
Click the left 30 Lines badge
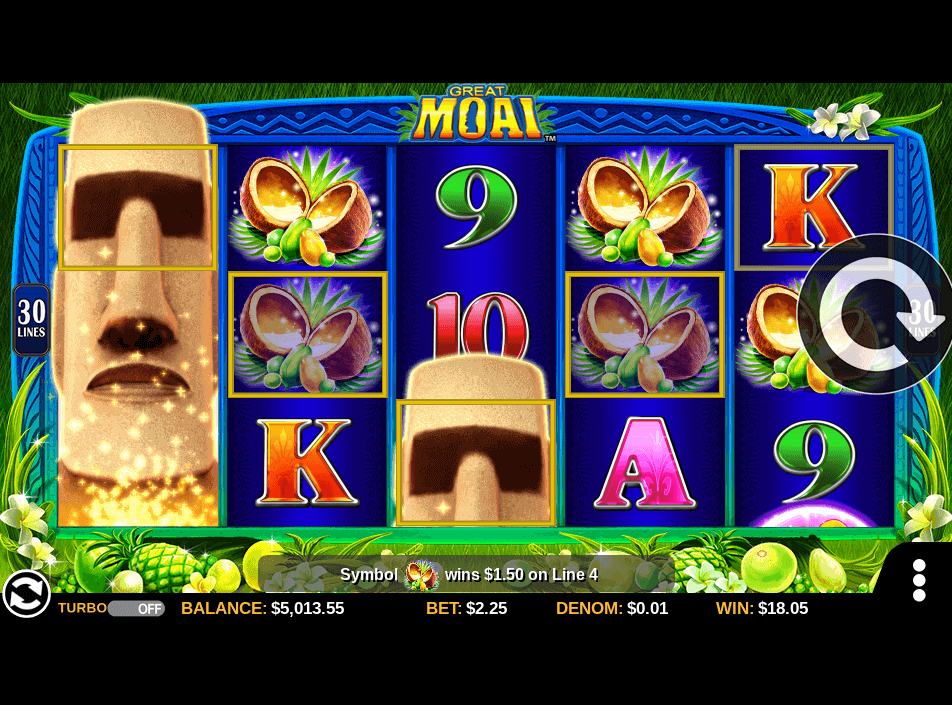coord(31,319)
